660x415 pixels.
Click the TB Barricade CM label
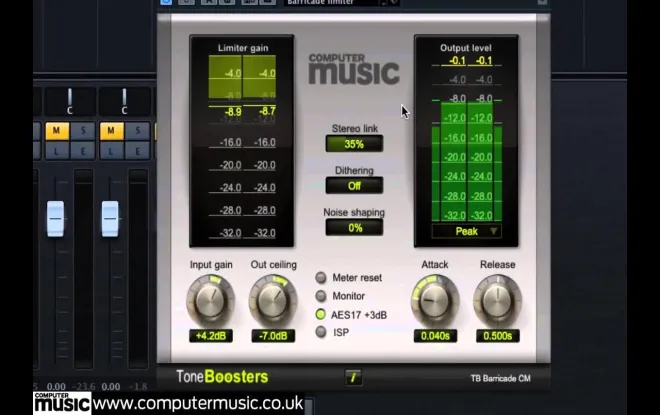[x=500, y=378]
